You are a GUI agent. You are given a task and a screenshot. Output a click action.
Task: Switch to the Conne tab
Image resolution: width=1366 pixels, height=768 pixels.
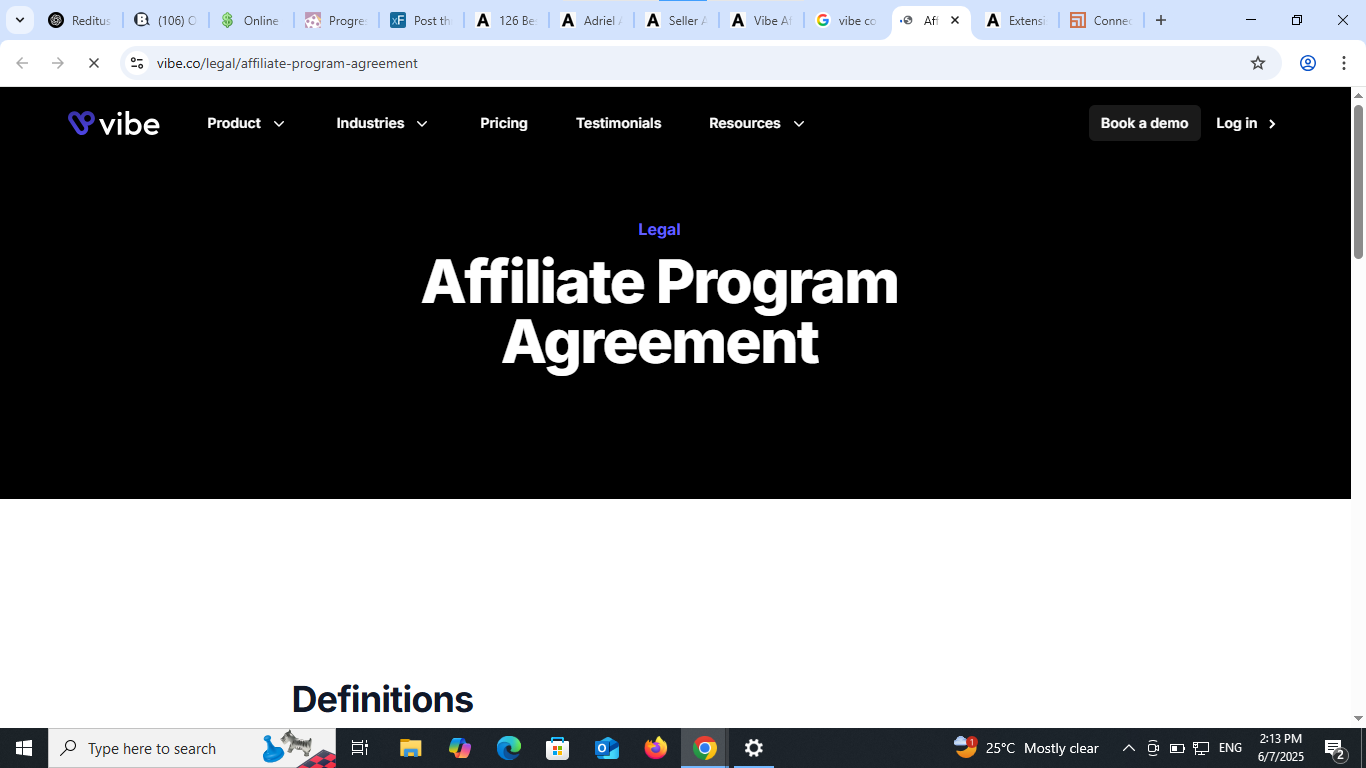pyautogui.click(x=1100, y=20)
